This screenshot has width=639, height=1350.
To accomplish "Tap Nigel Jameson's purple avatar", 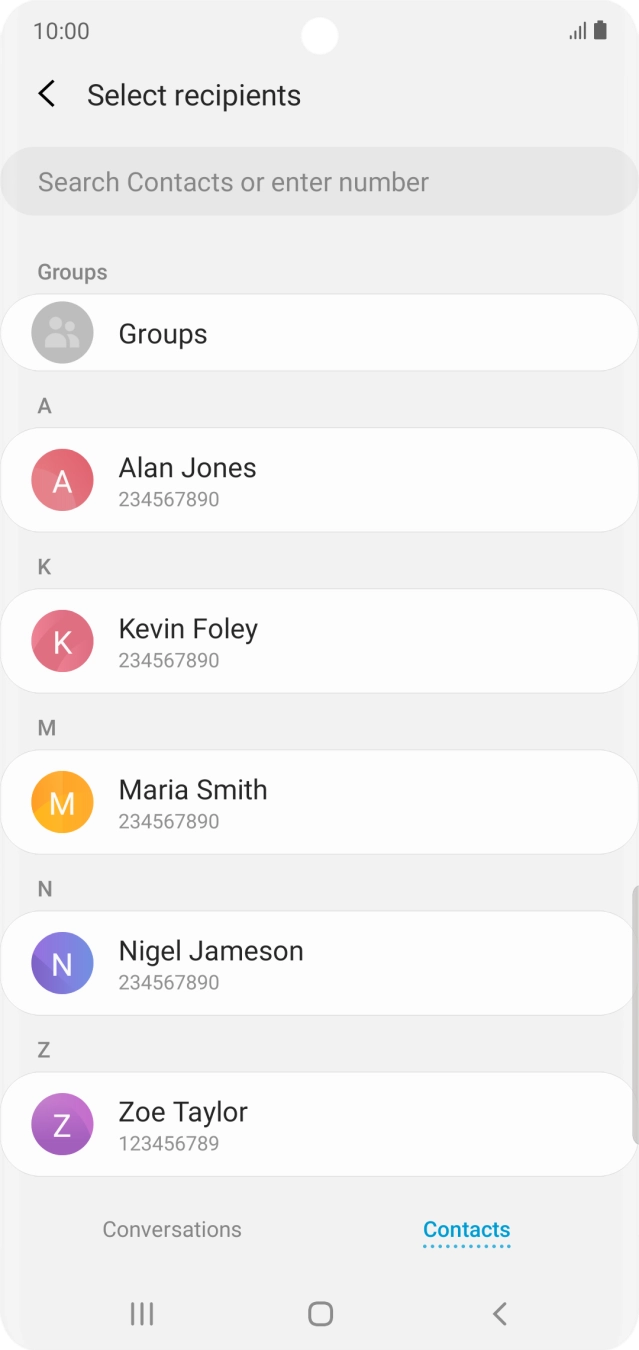I will (61, 963).
